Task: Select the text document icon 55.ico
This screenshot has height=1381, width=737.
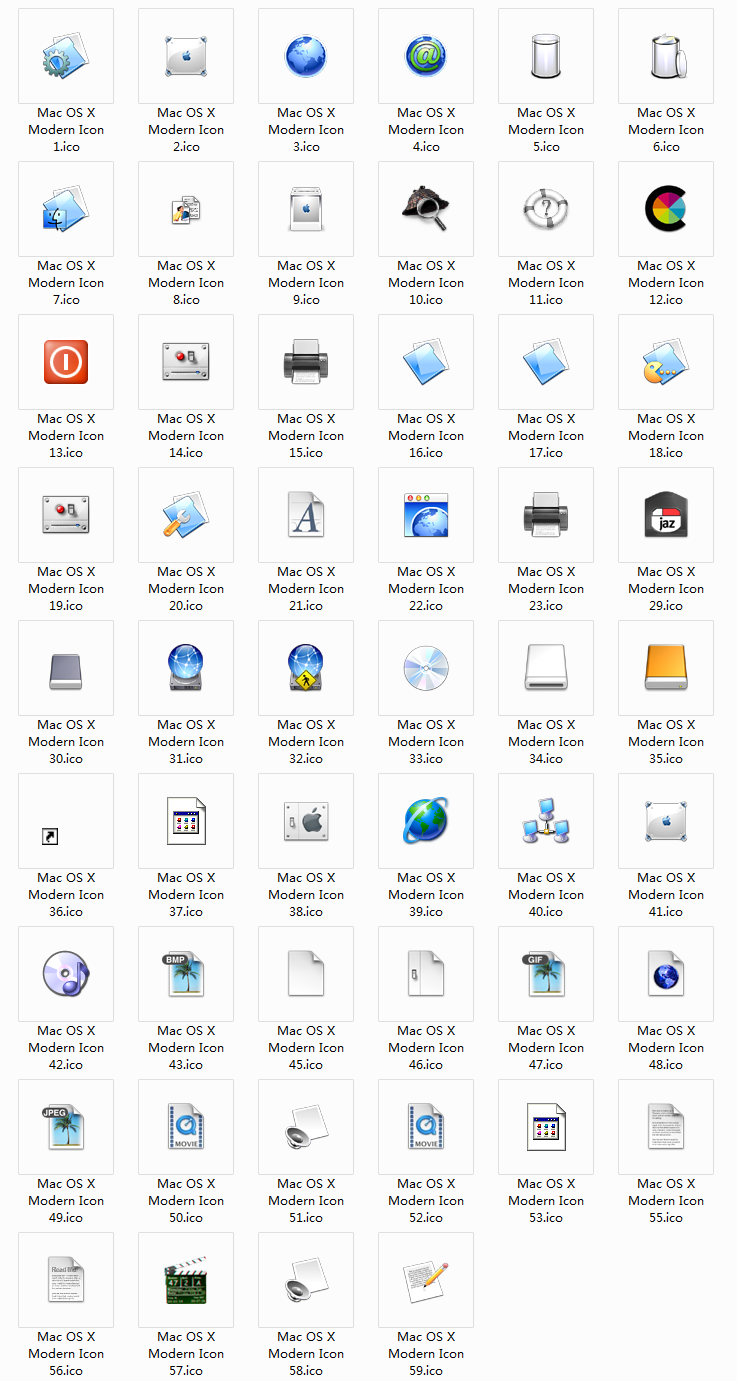Action: tap(666, 1127)
